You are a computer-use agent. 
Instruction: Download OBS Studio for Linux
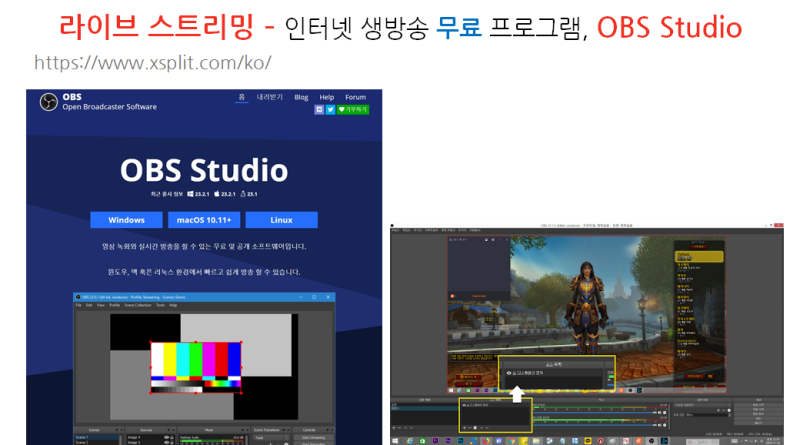pos(282,220)
